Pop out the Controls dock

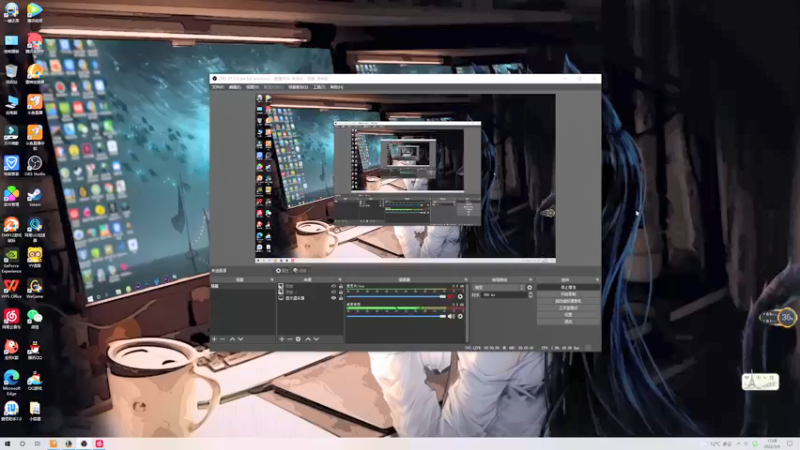[x=597, y=280]
